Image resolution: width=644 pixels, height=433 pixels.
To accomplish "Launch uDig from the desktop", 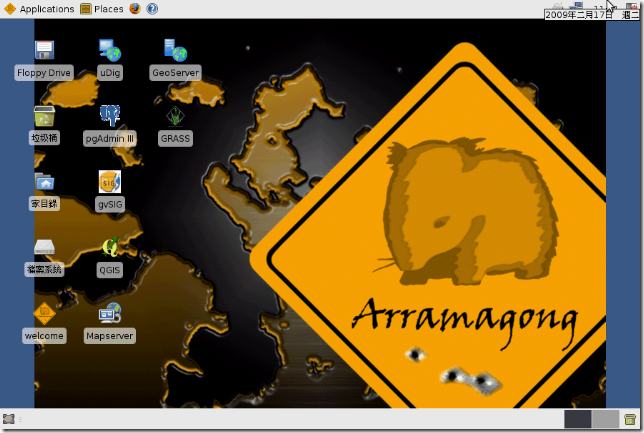I will [110, 51].
